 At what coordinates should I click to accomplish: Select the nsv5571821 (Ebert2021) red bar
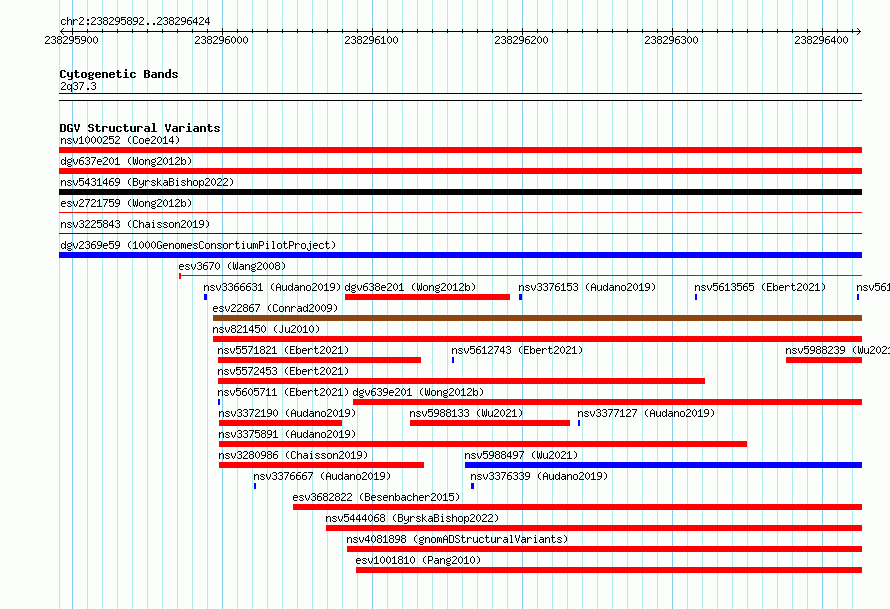click(x=320, y=360)
